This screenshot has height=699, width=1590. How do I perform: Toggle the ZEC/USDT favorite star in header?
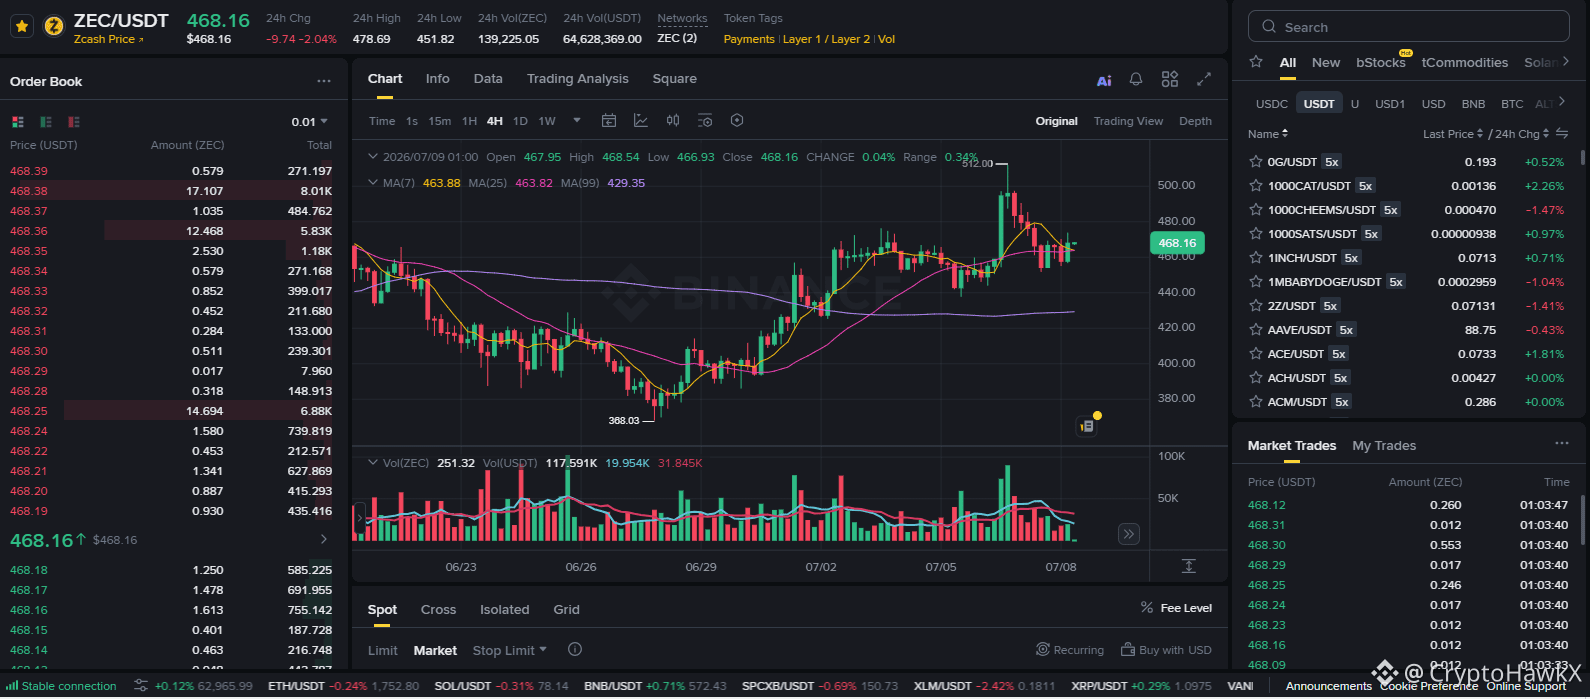click(x=22, y=27)
